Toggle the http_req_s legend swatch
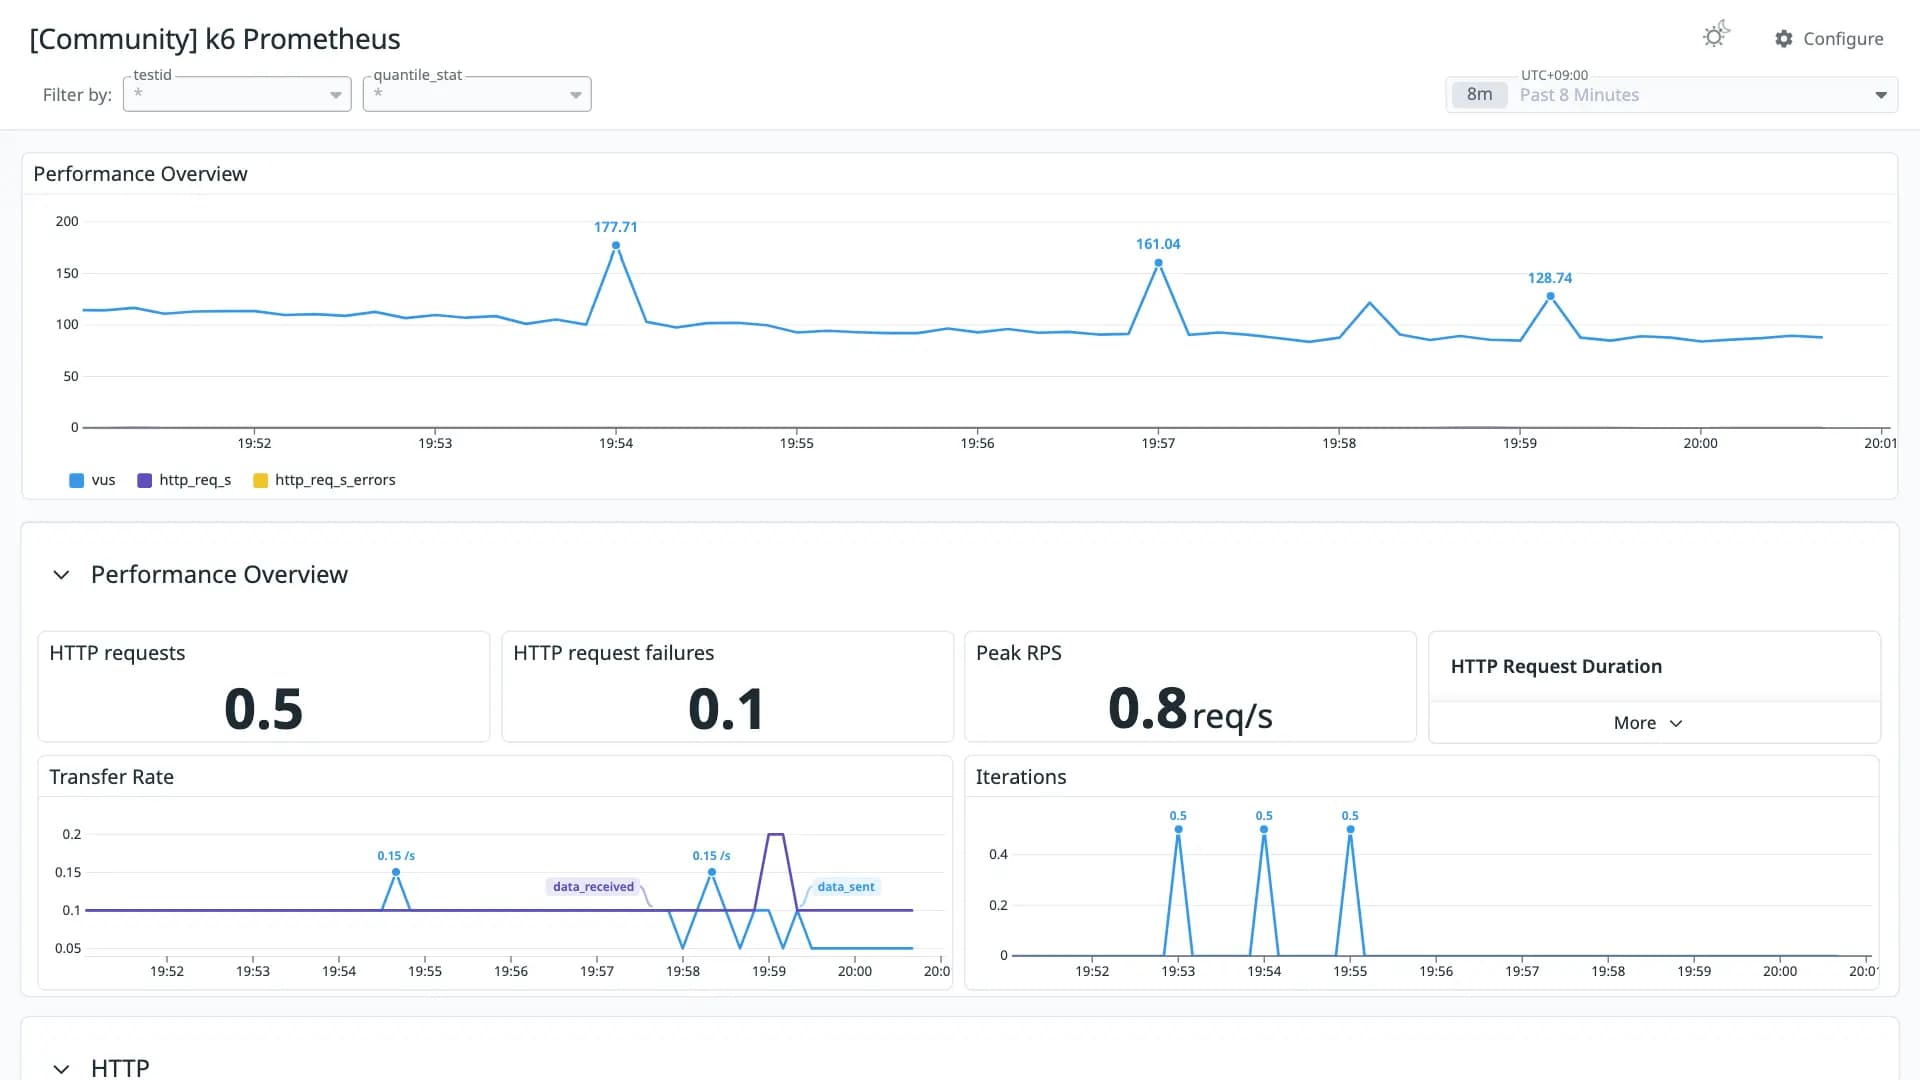Viewport: 1920px width, 1080px height. click(x=144, y=480)
